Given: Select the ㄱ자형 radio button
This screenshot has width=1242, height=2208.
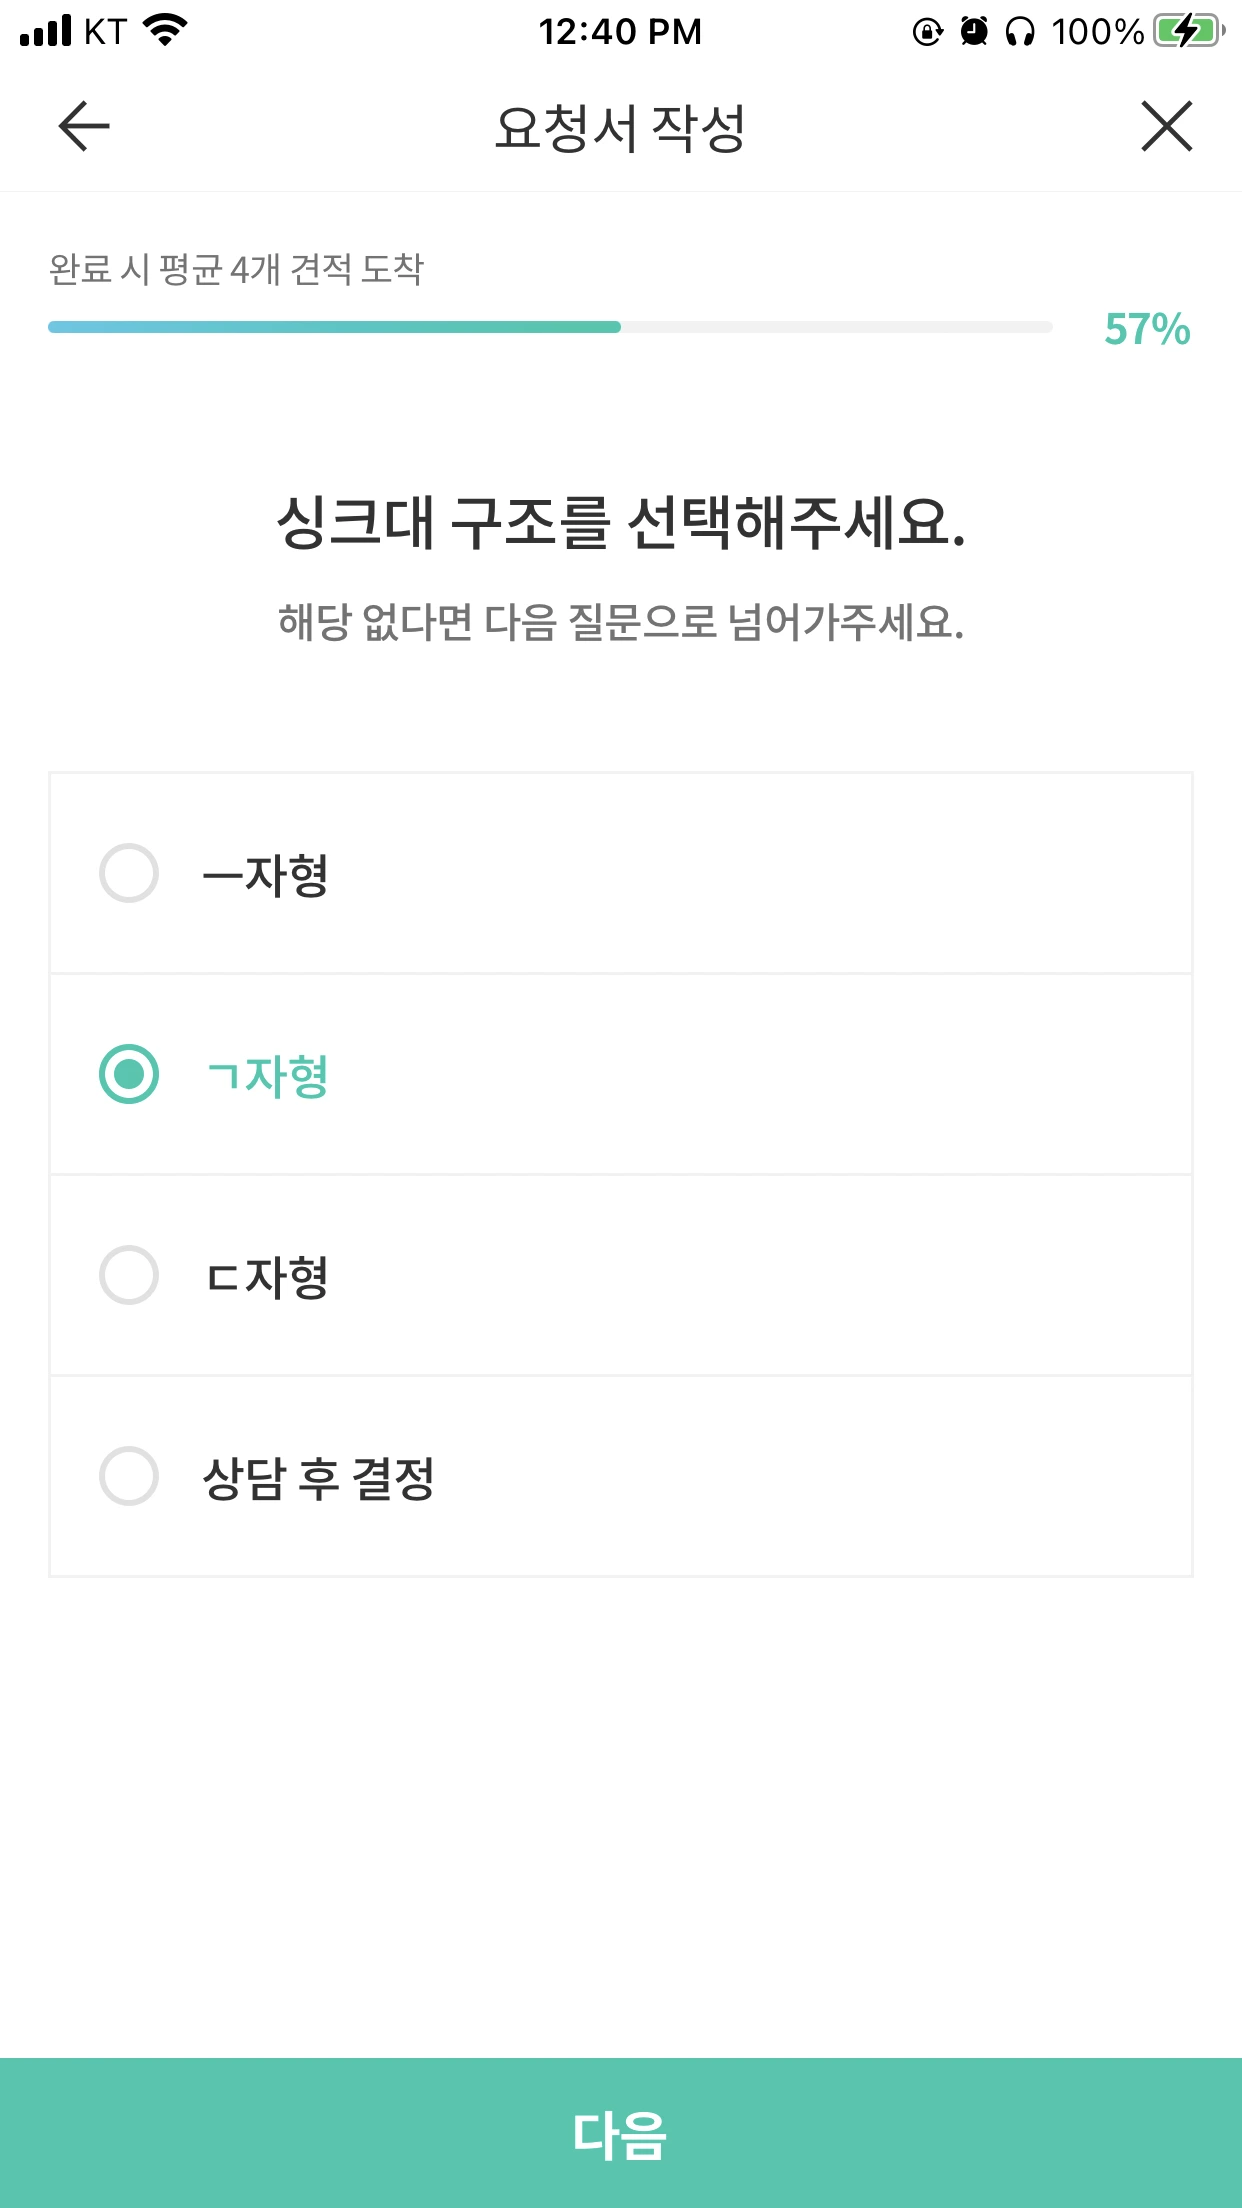Looking at the screenshot, I should pos(129,1074).
